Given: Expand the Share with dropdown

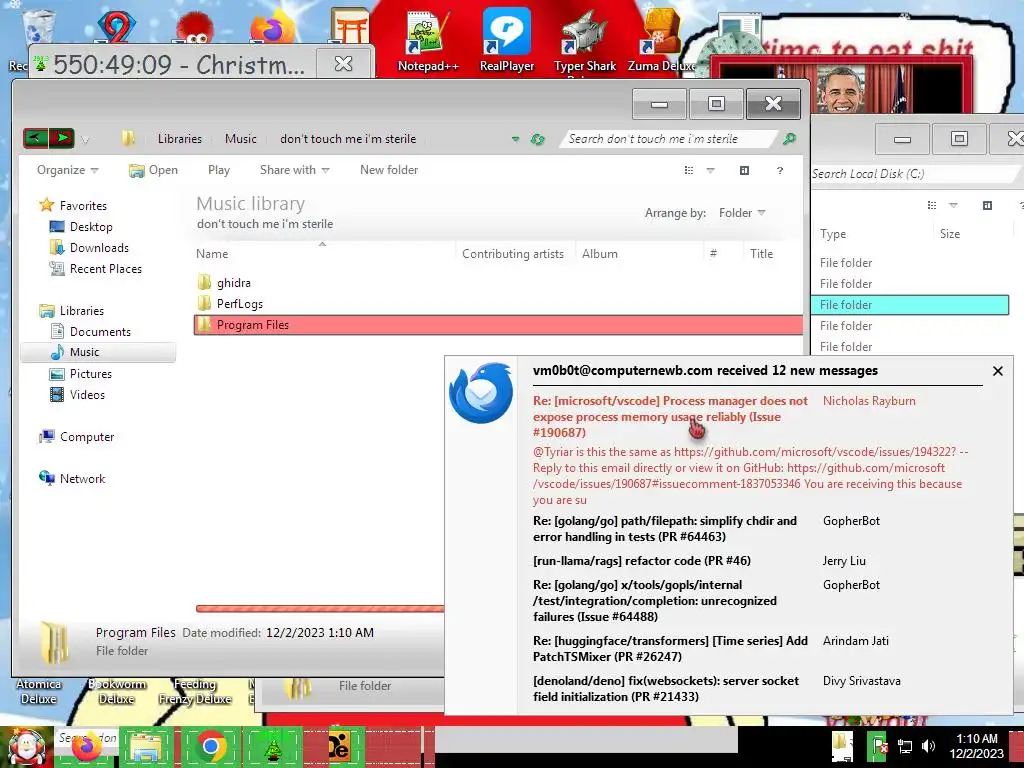Looking at the screenshot, I should [x=295, y=170].
